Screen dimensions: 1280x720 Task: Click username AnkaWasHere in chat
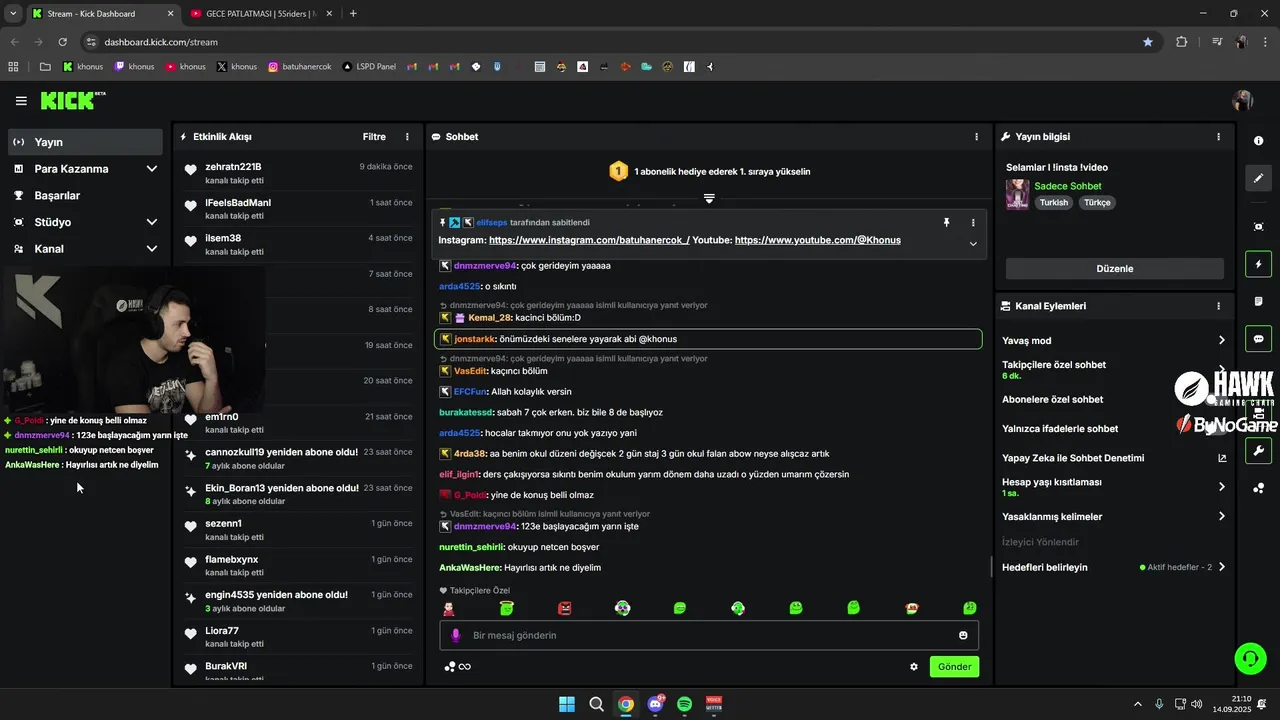(x=470, y=568)
